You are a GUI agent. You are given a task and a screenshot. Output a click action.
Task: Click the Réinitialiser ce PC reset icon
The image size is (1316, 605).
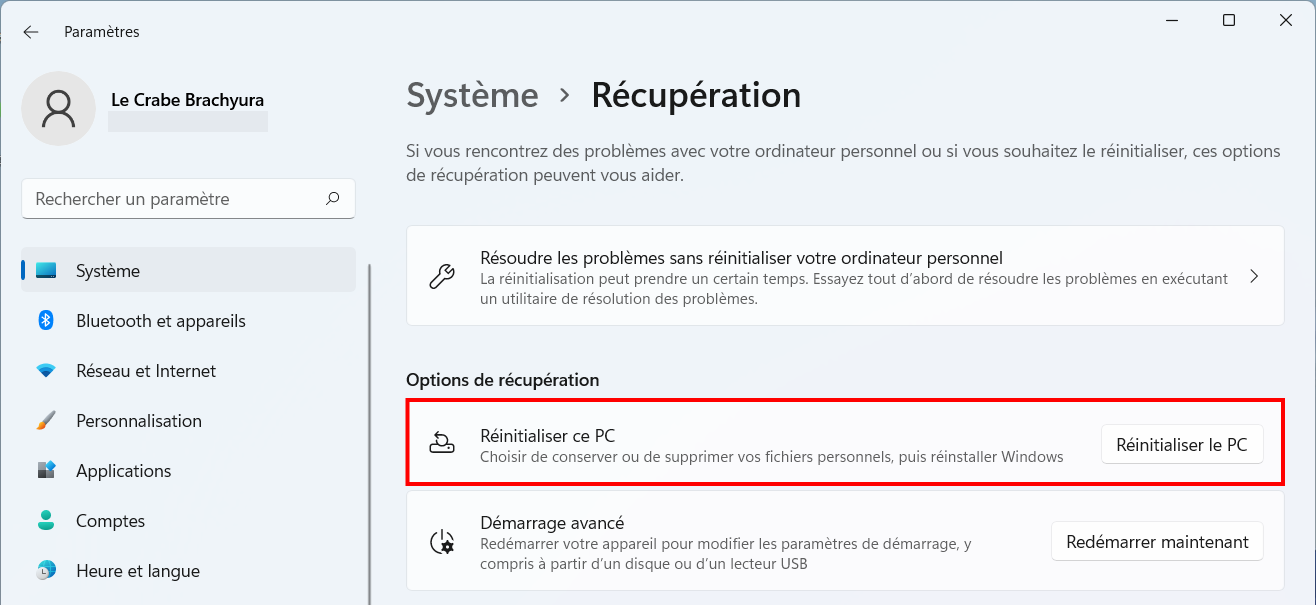pos(442,444)
